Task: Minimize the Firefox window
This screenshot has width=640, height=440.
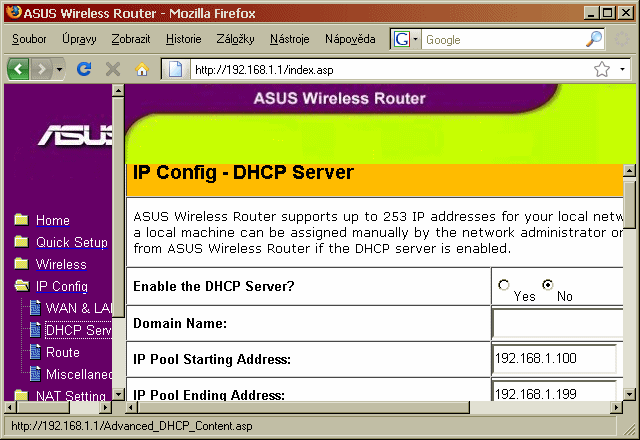Action: coord(591,13)
